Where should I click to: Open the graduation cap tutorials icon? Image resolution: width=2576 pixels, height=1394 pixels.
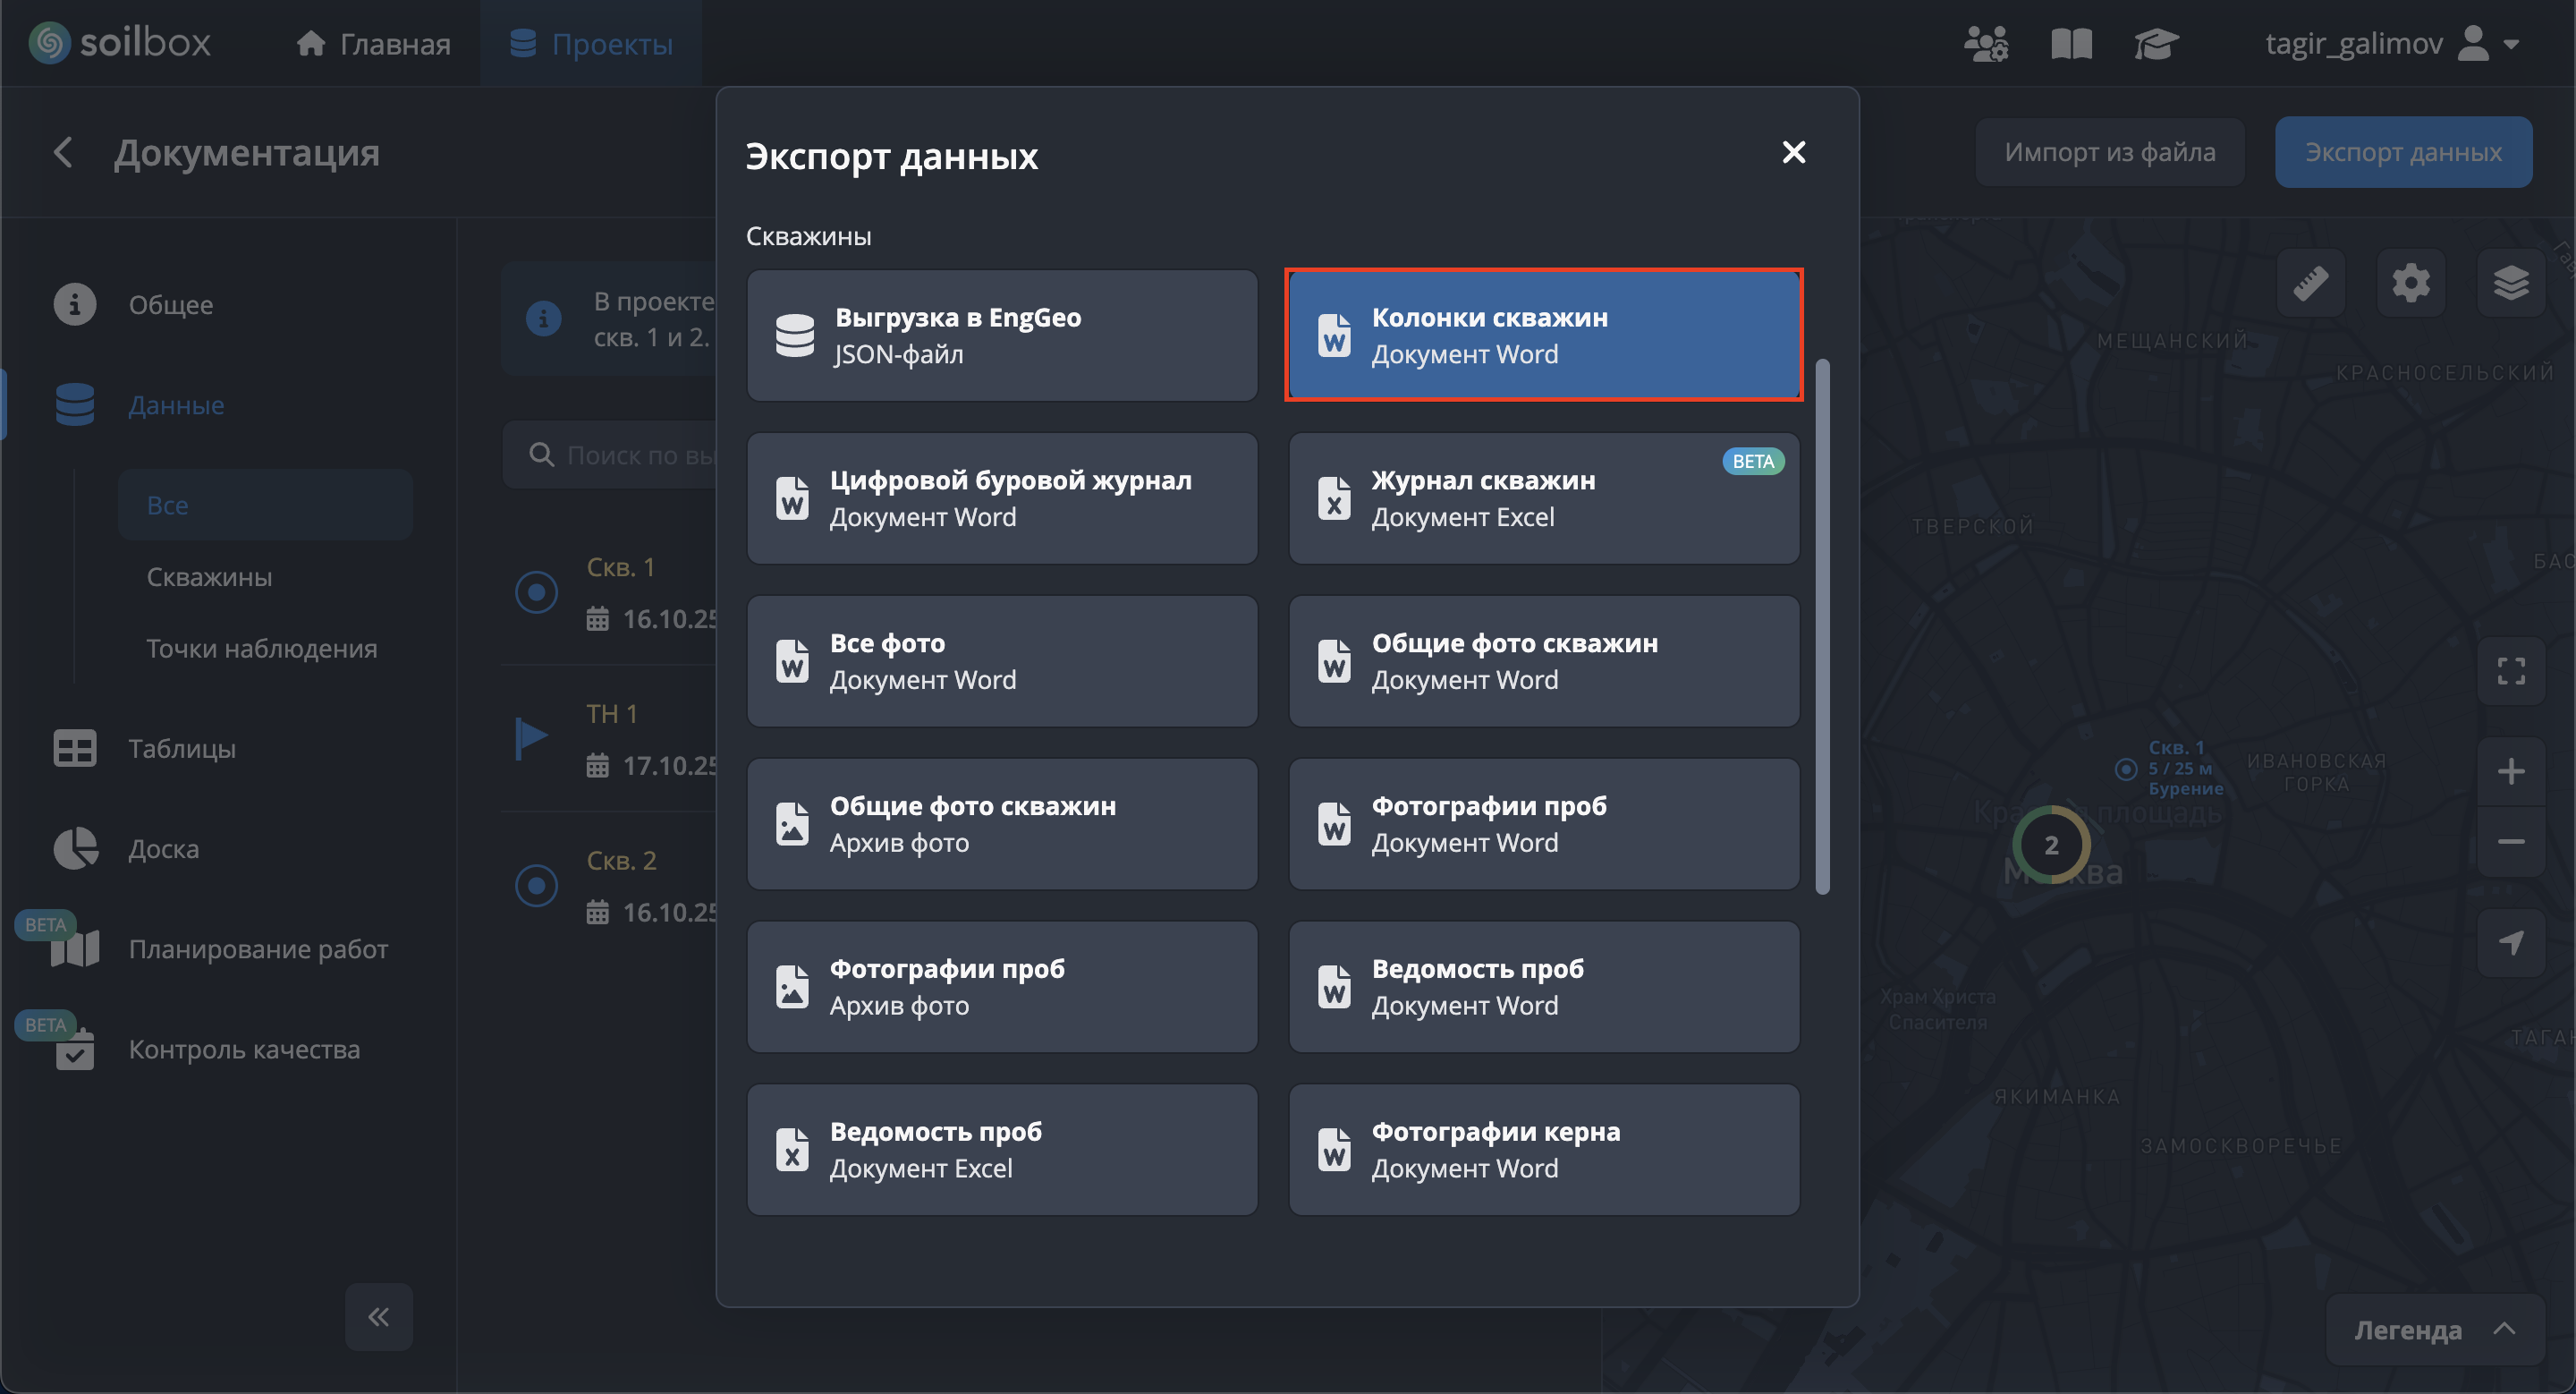(x=2155, y=44)
